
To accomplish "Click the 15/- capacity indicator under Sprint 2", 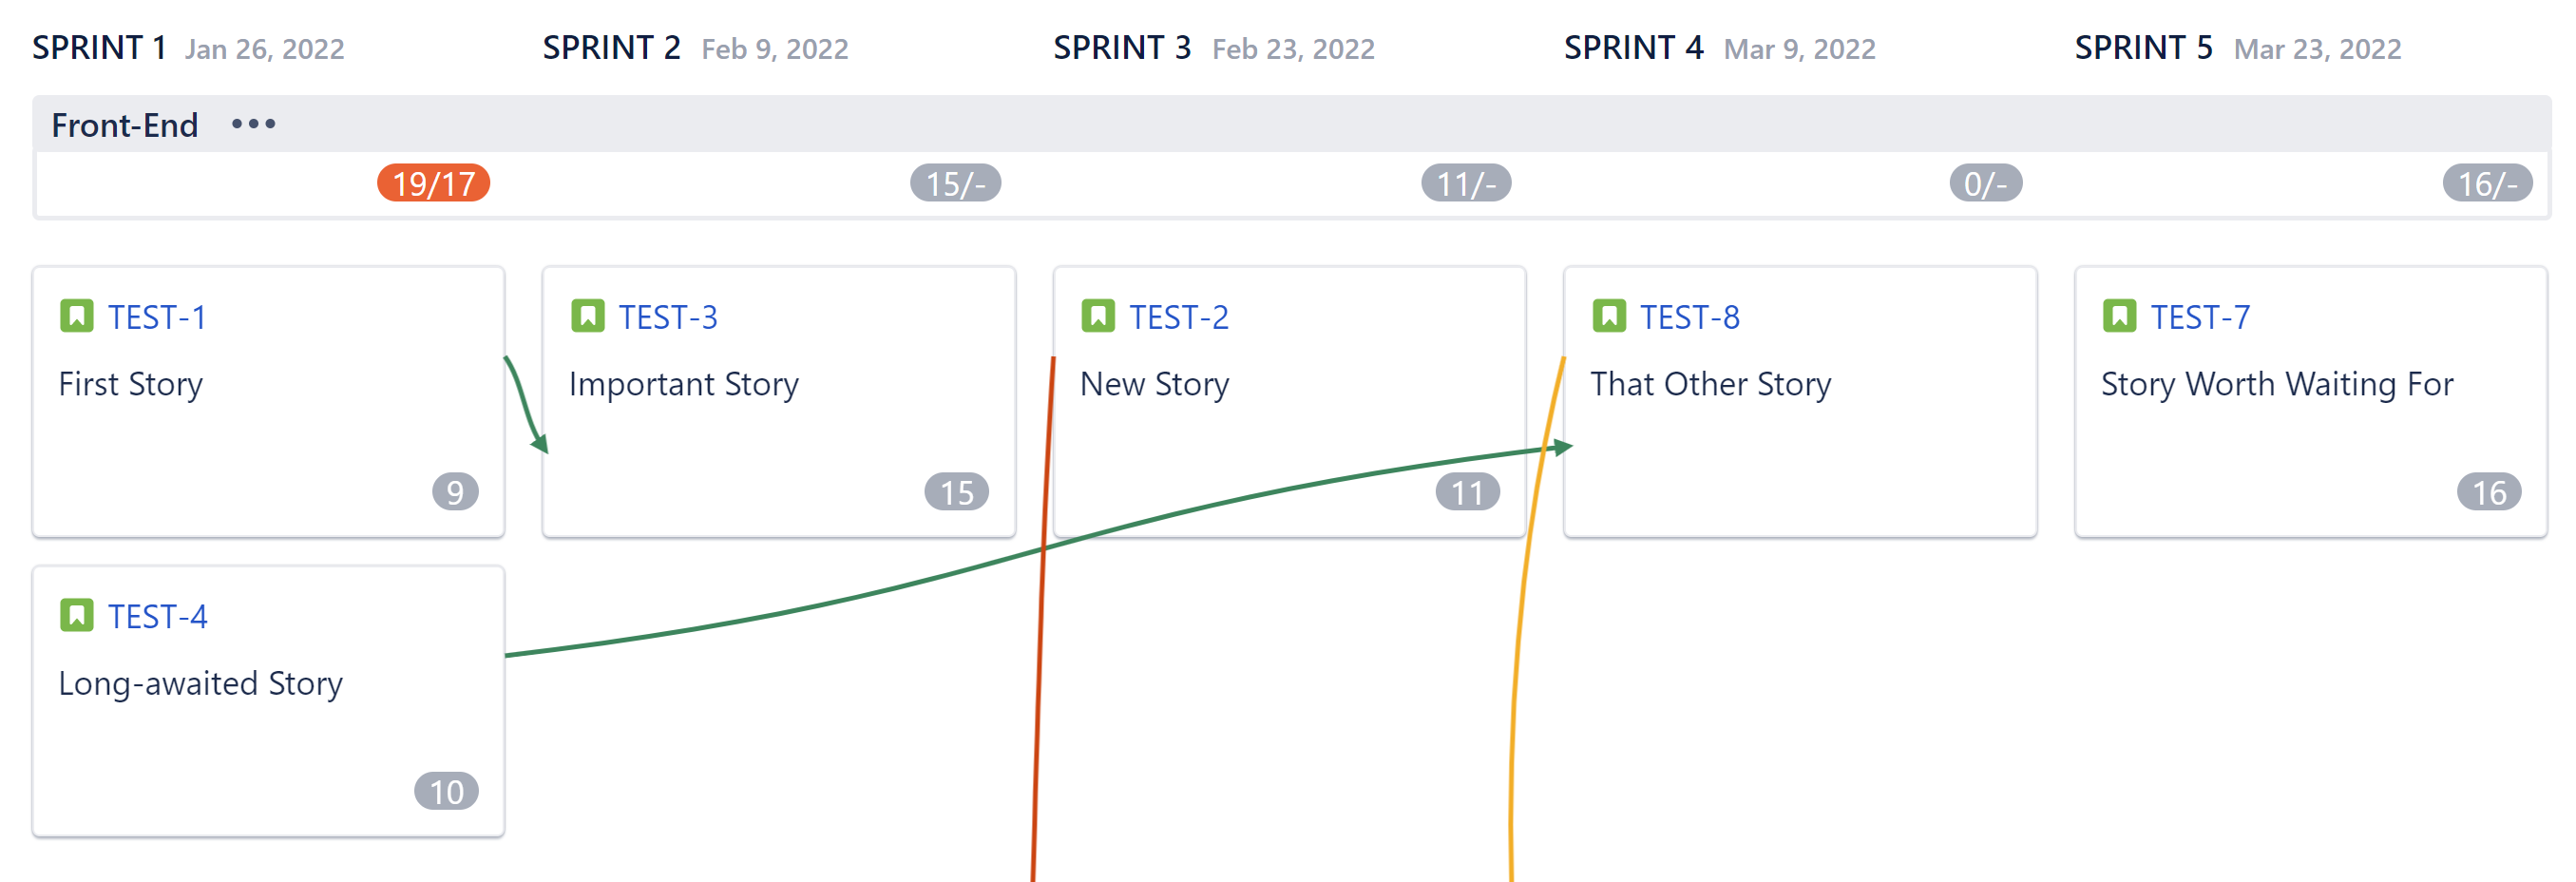I will coord(957,184).
